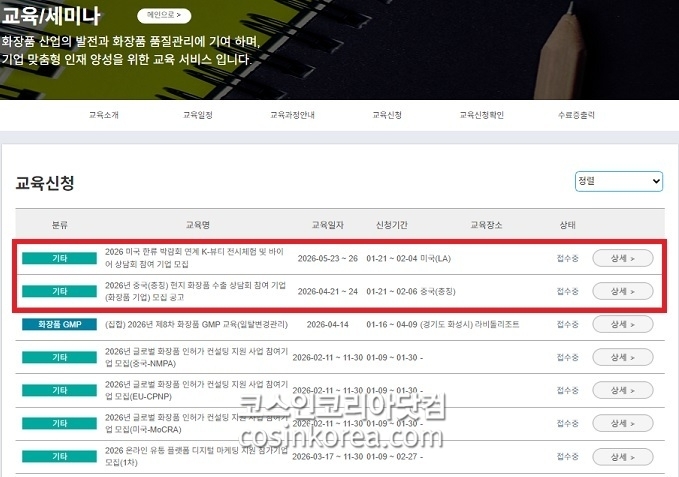
Task: Open the 교육신청 navigation tab
Action: pos(387,115)
